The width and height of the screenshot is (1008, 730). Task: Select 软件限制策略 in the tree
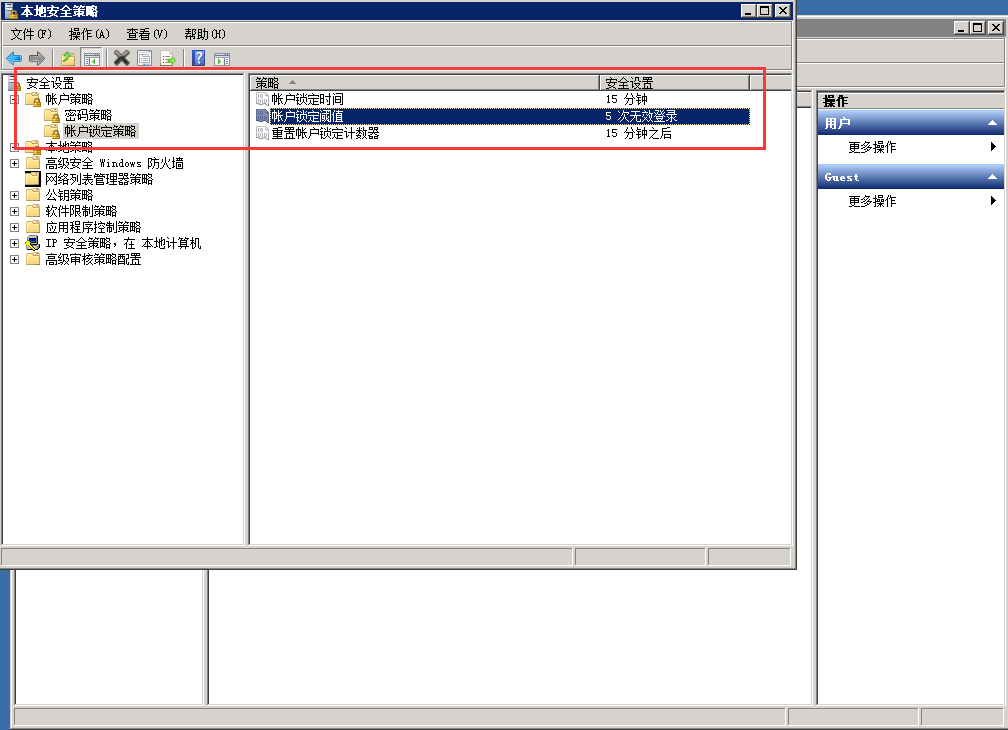[x=81, y=211]
